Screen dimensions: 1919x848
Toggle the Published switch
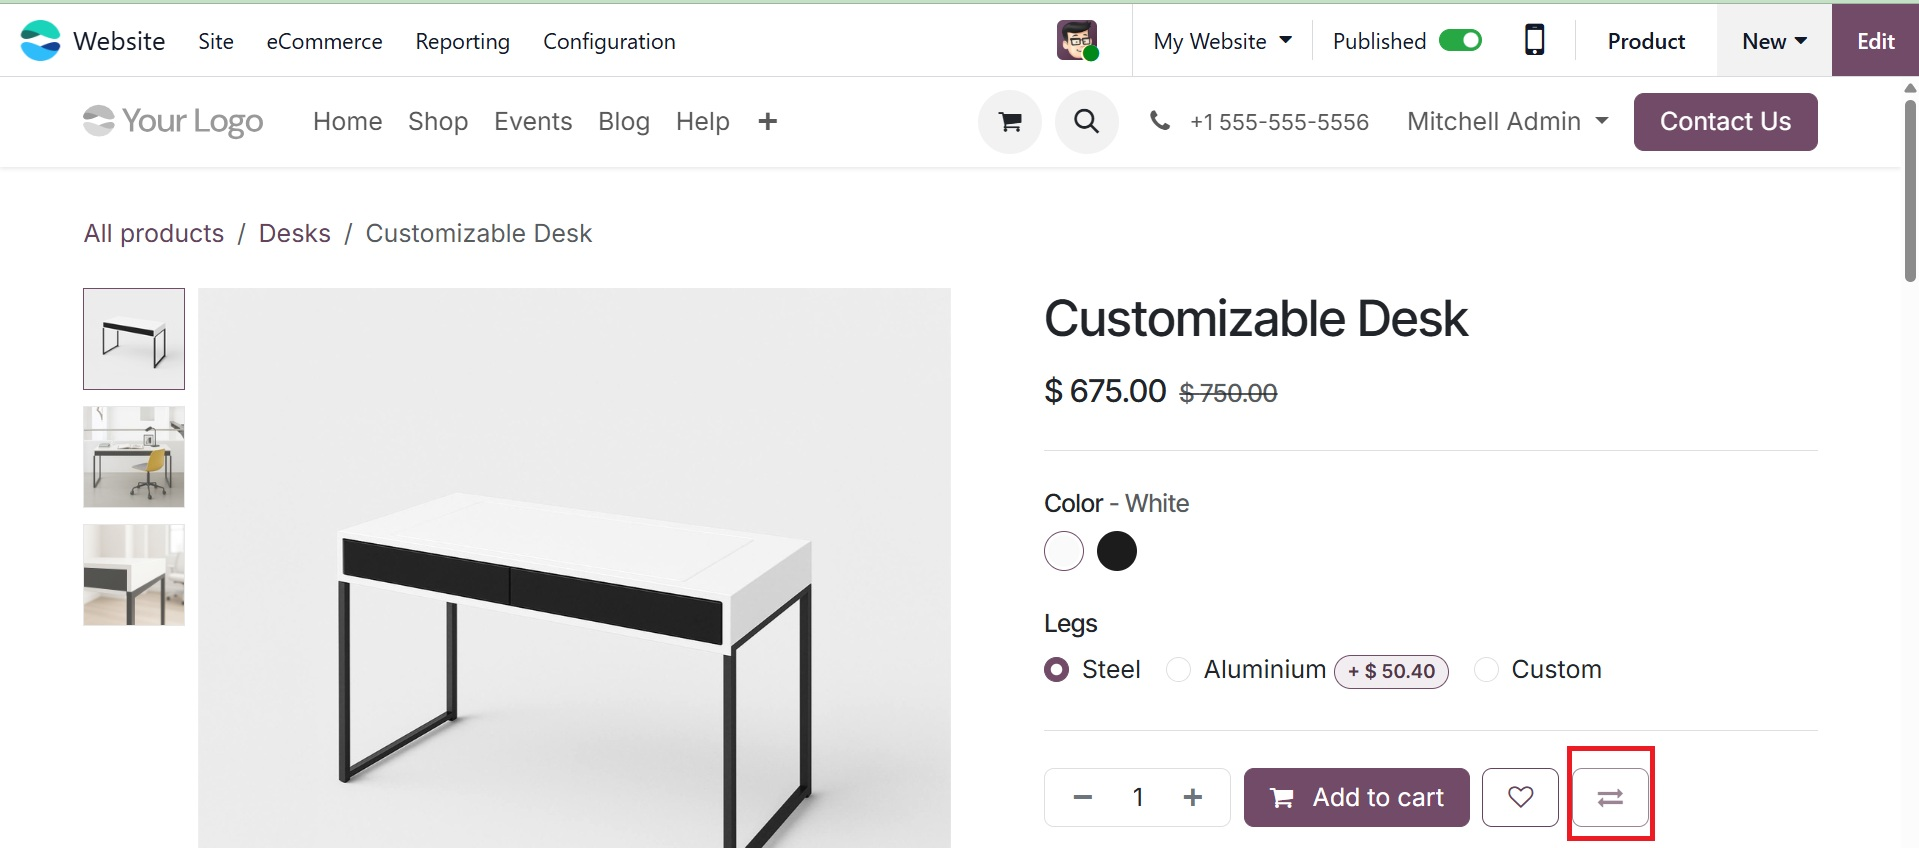click(1460, 41)
